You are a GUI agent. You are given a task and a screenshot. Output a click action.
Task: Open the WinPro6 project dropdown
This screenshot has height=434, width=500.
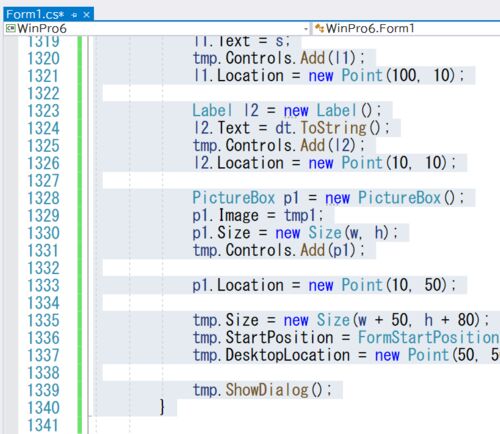[x=306, y=29]
